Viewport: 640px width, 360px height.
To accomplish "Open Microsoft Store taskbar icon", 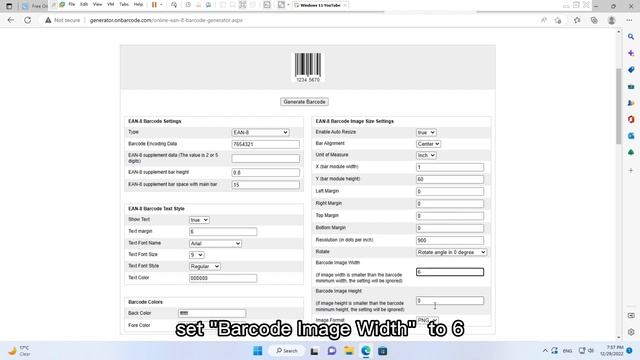I will [382, 351].
